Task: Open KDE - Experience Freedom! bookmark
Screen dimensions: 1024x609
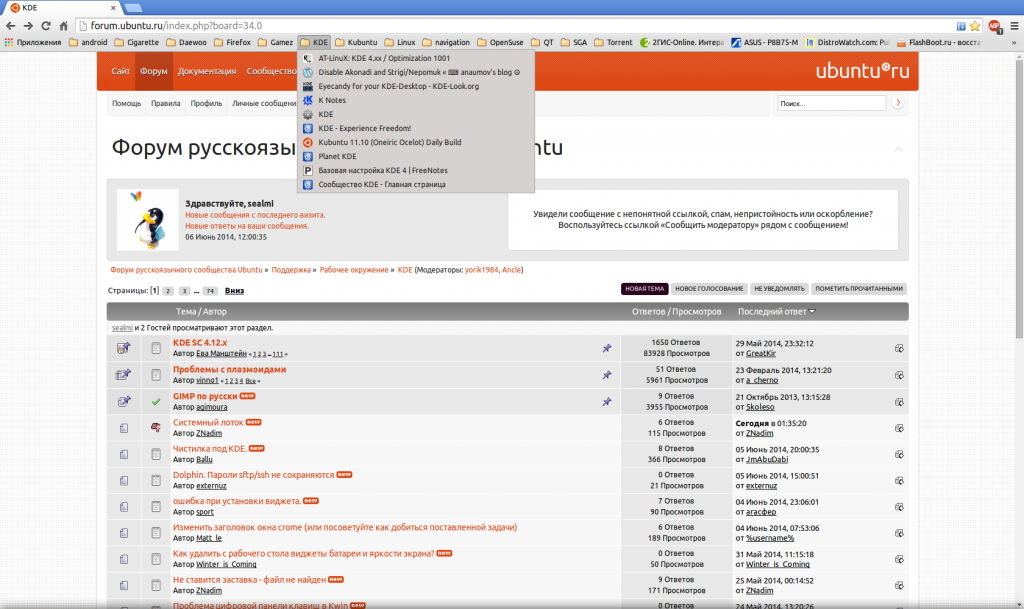Action: (415, 129)
